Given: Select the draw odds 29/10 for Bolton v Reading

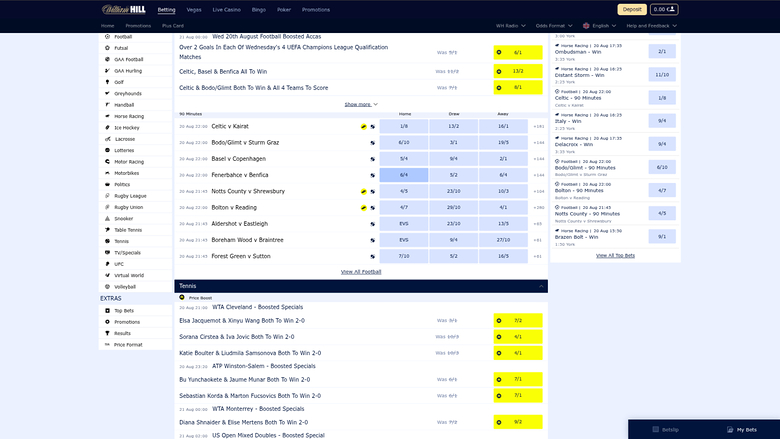Looking at the screenshot, I should click(x=454, y=207).
